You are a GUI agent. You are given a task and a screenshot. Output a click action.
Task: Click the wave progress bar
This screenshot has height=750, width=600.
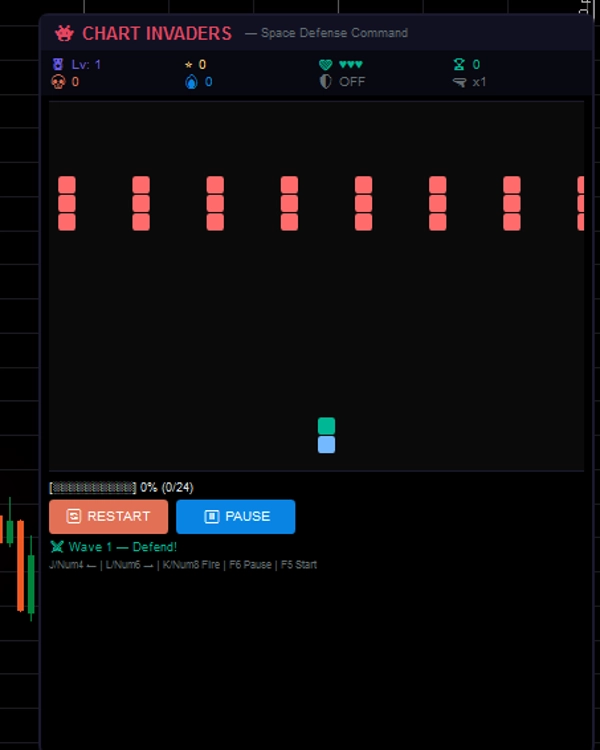[93, 487]
